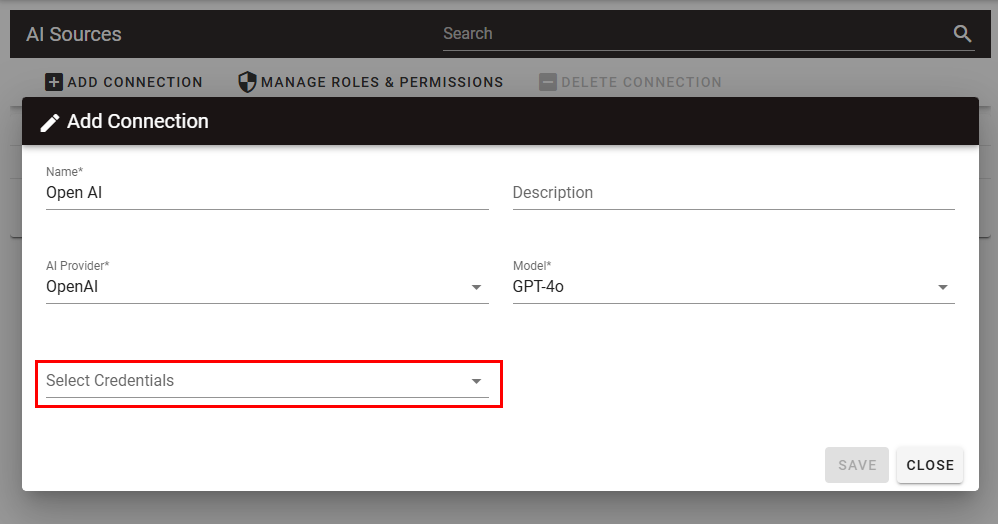The width and height of the screenshot is (998, 524).
Task: Open the Model dropdown showing GPT-4o
Action: pos(722,288)
